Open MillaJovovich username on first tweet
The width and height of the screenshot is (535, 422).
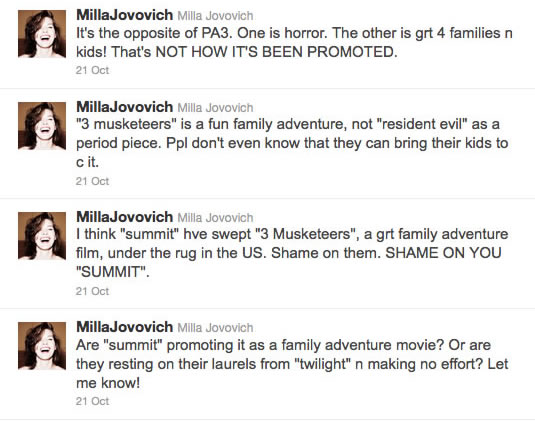tap(124, 15)
